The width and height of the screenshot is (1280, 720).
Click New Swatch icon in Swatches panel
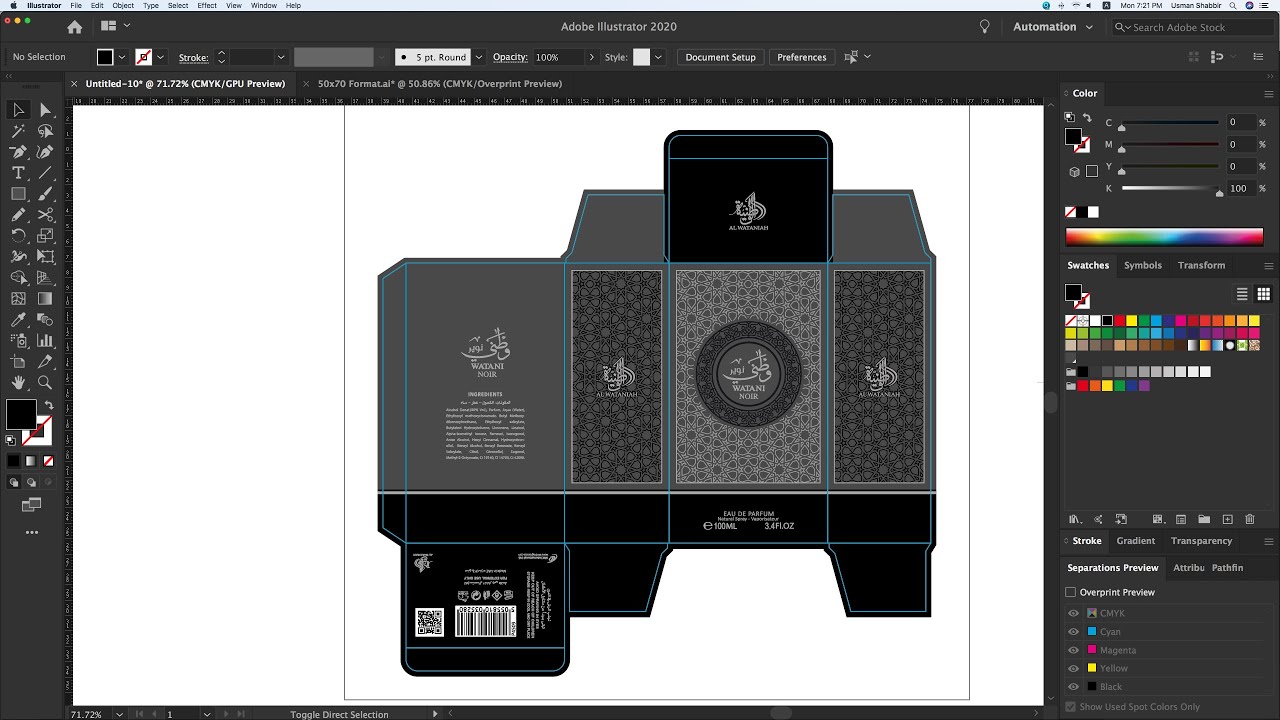1228,519
